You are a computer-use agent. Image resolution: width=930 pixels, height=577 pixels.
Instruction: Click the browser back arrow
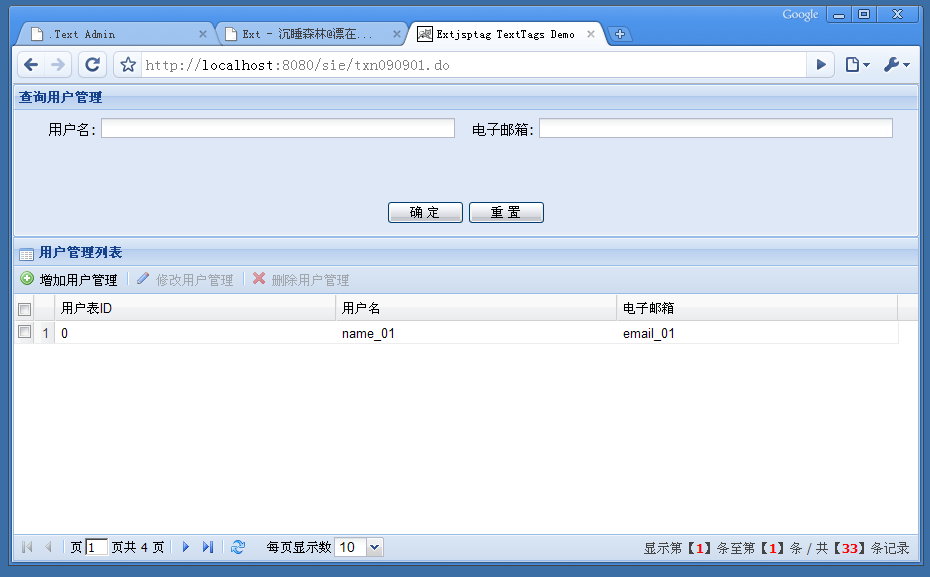(31, 65)
